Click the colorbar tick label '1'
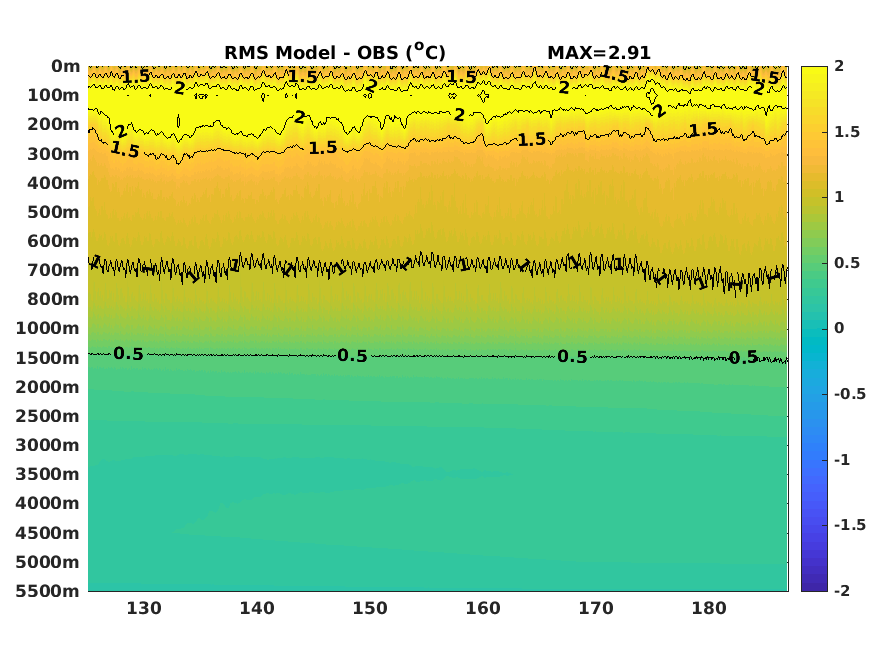The image size is (875, 656). (839, 197)
